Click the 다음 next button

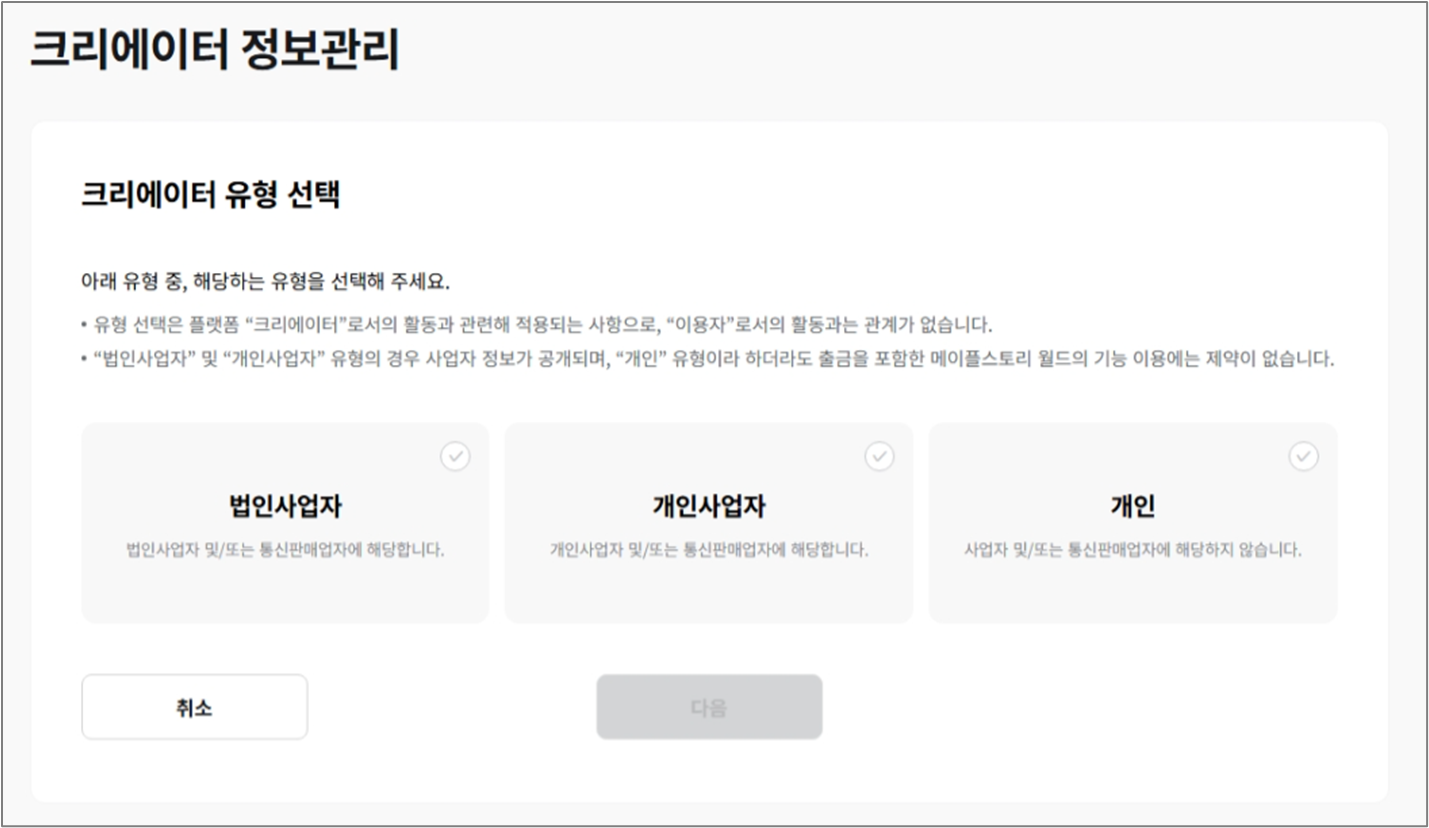tap(709, 706)
